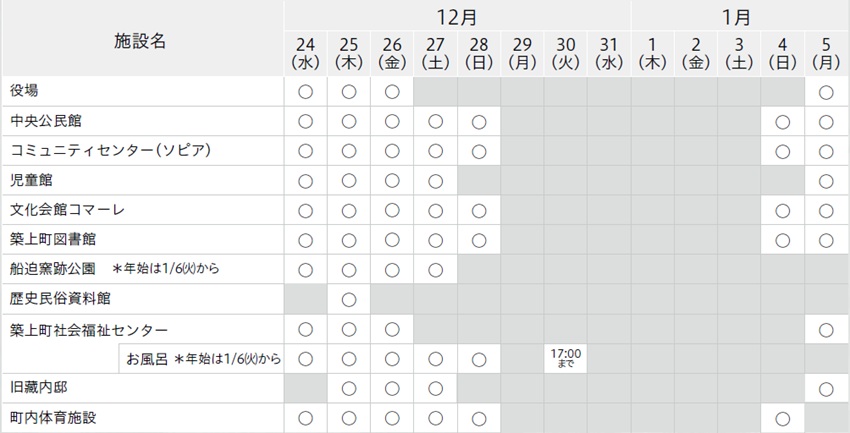
Task: Select the 中央公民館 circle on December 28
Action: pos(479,122)
